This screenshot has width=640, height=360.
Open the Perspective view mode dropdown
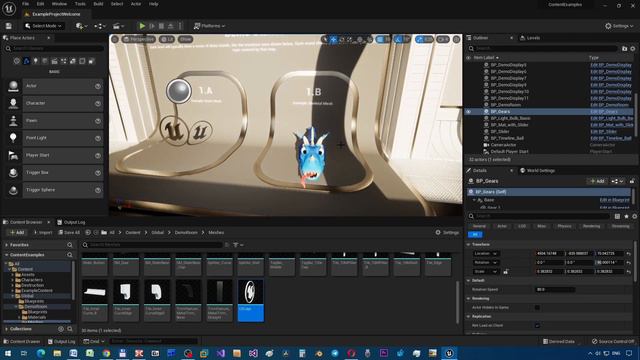[x=139, y=39]
